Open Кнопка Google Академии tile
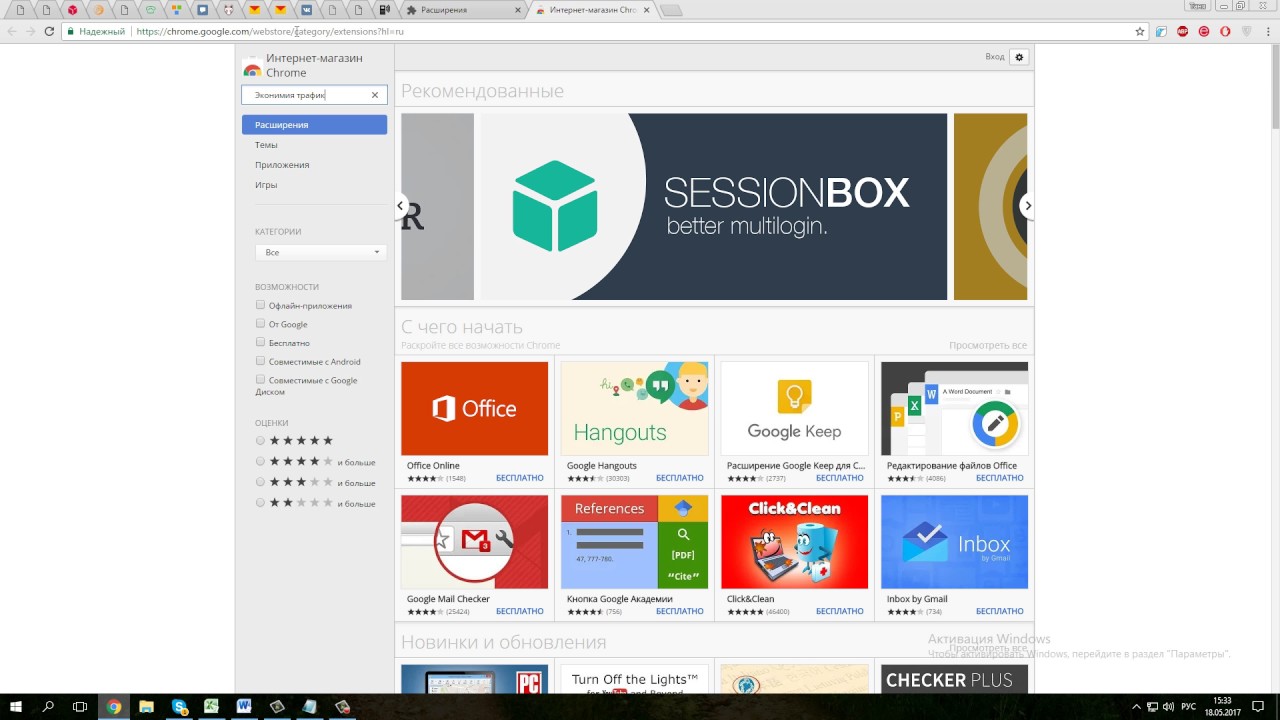 coord(634,555)
